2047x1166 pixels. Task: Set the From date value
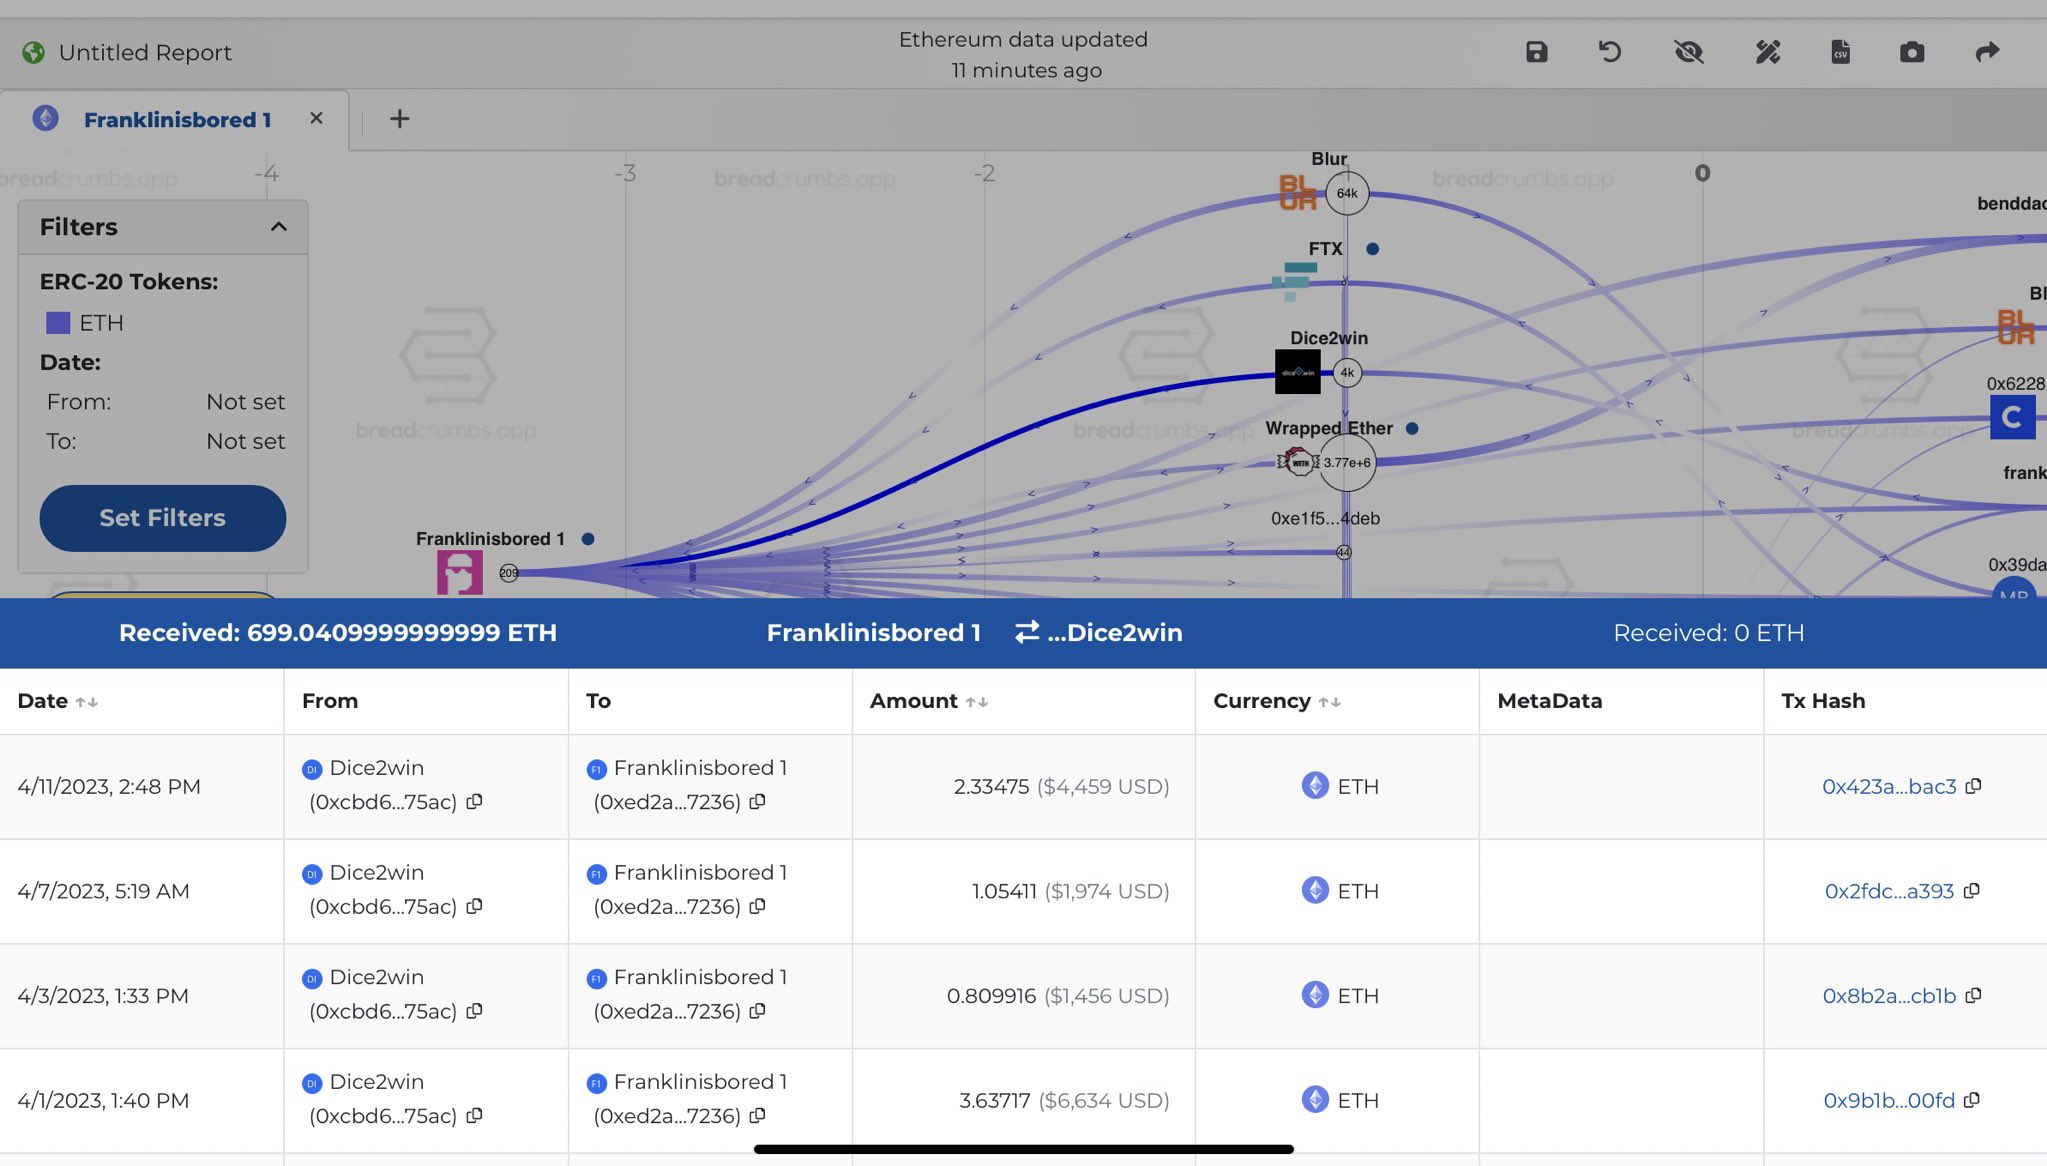tap(245, 402)
